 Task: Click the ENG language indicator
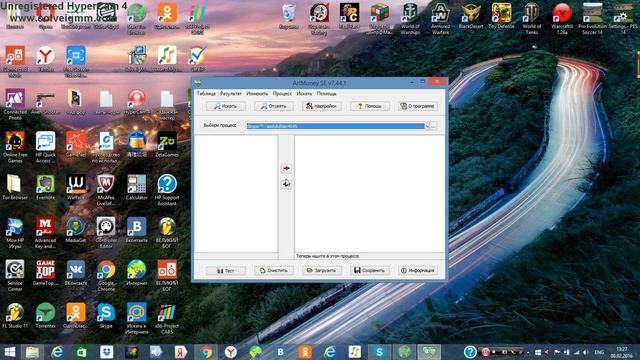pos(599,352)
